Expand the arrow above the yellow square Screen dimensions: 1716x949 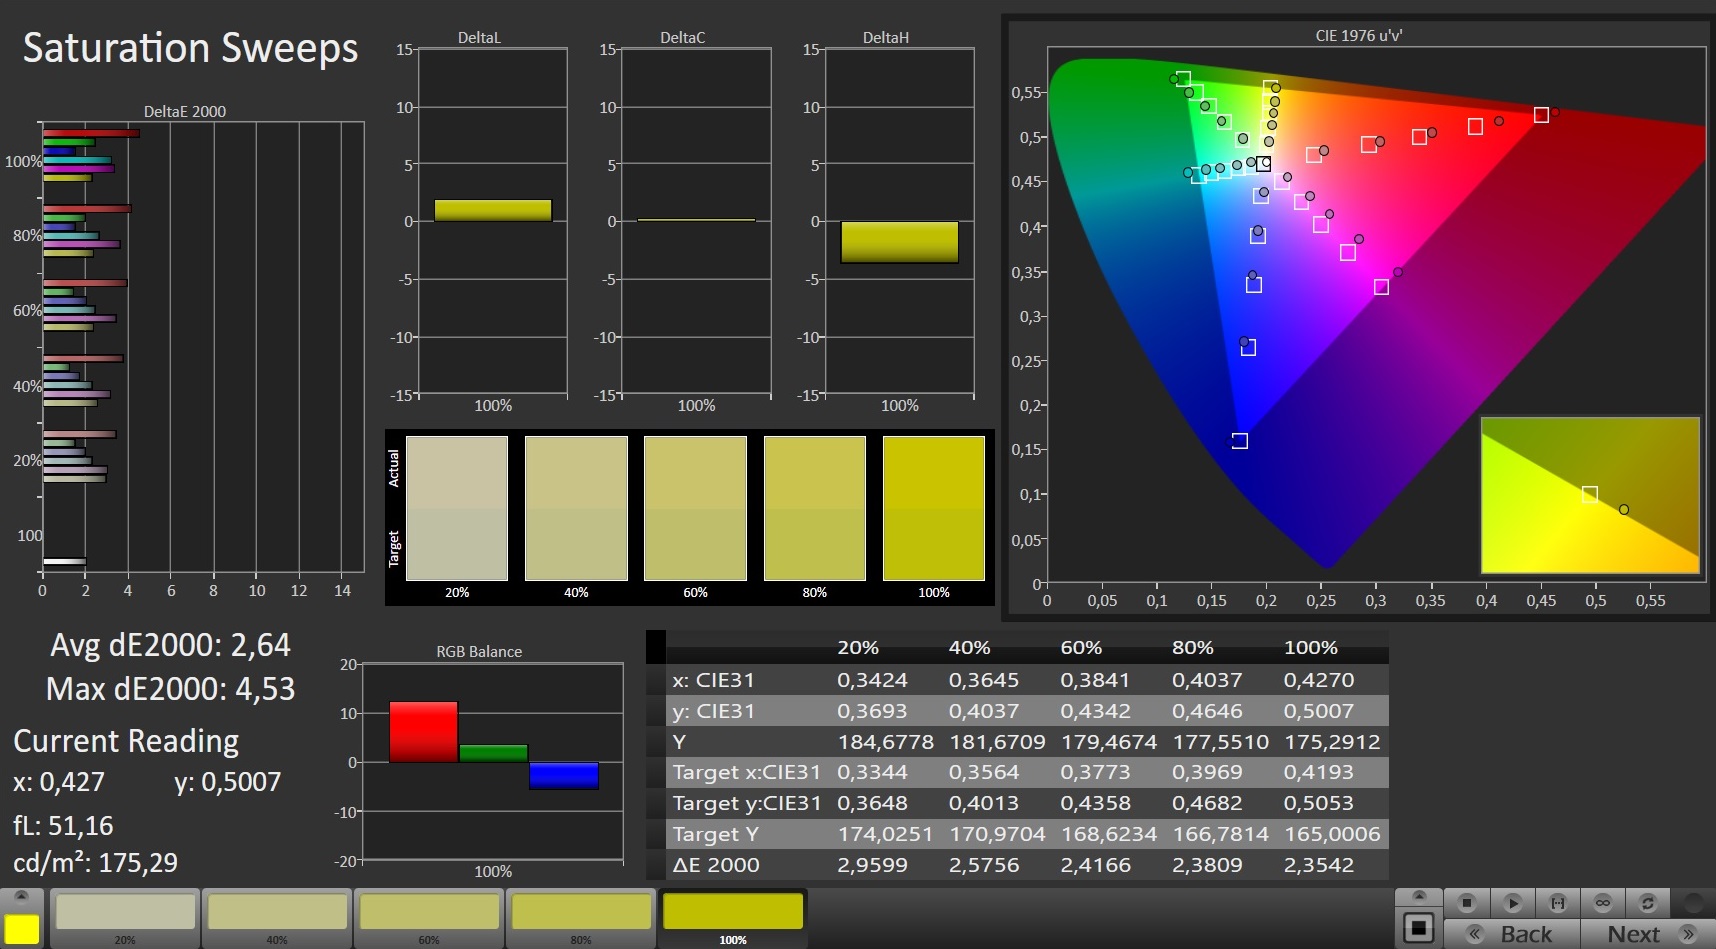[22, 896]
